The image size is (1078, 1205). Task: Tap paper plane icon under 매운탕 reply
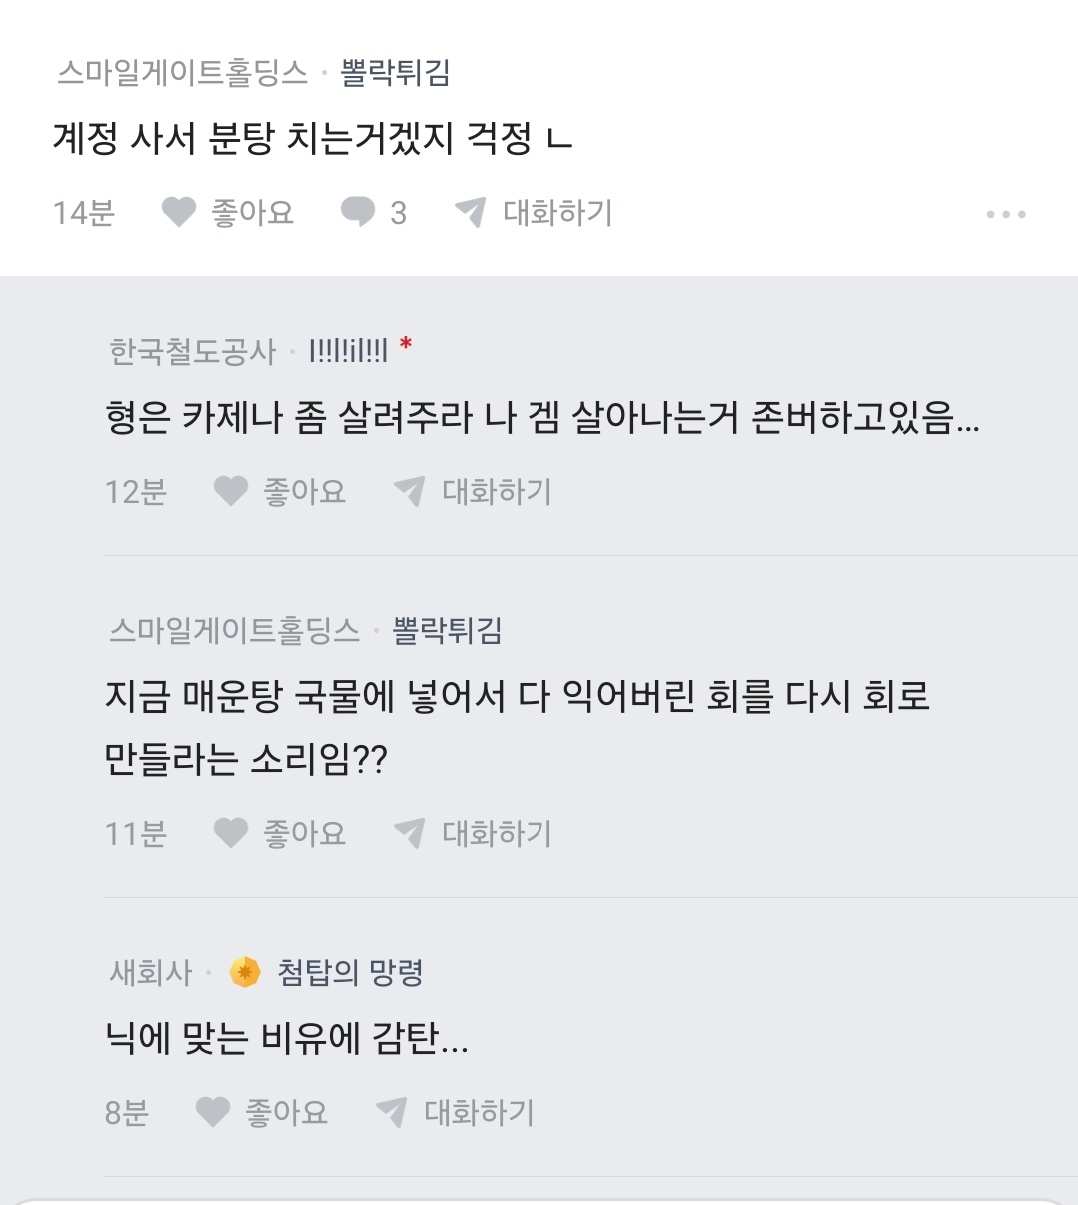click(x=409, y=833)
